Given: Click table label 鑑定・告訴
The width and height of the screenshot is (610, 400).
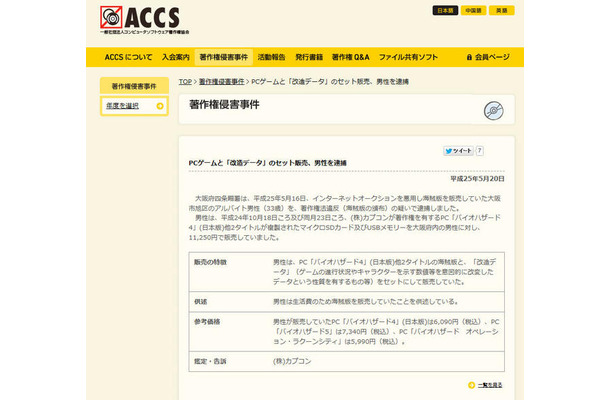Looking at the screenshot, I should pyautogui.click(x=210, y=361).
